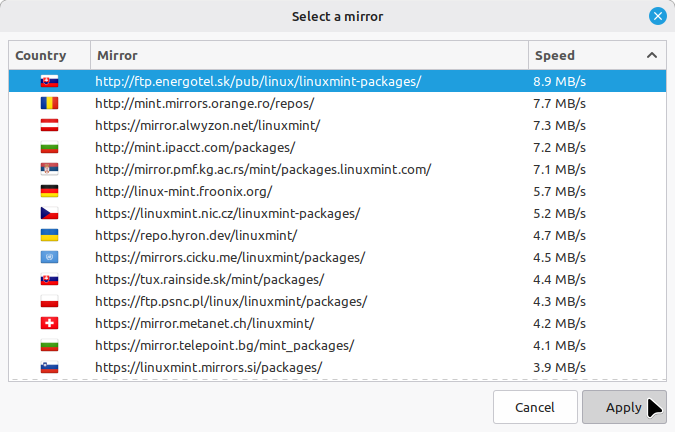
Task: Close the Select a mirror dialog
Action: click(x=657, y=16)
